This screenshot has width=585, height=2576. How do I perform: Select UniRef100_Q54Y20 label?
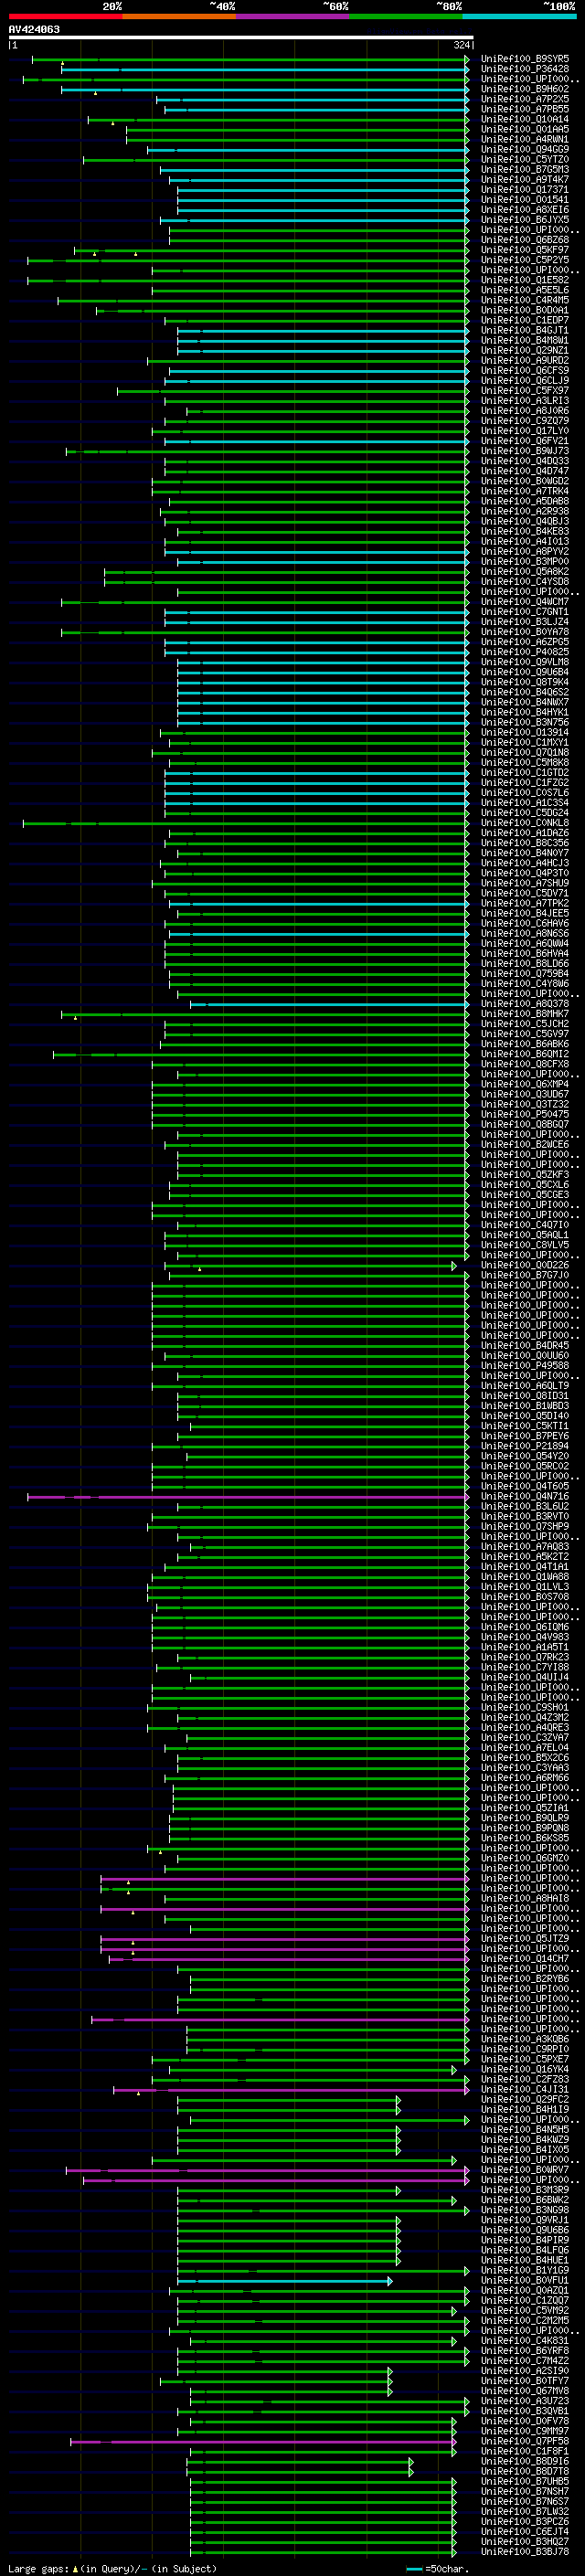point(525,1456)
